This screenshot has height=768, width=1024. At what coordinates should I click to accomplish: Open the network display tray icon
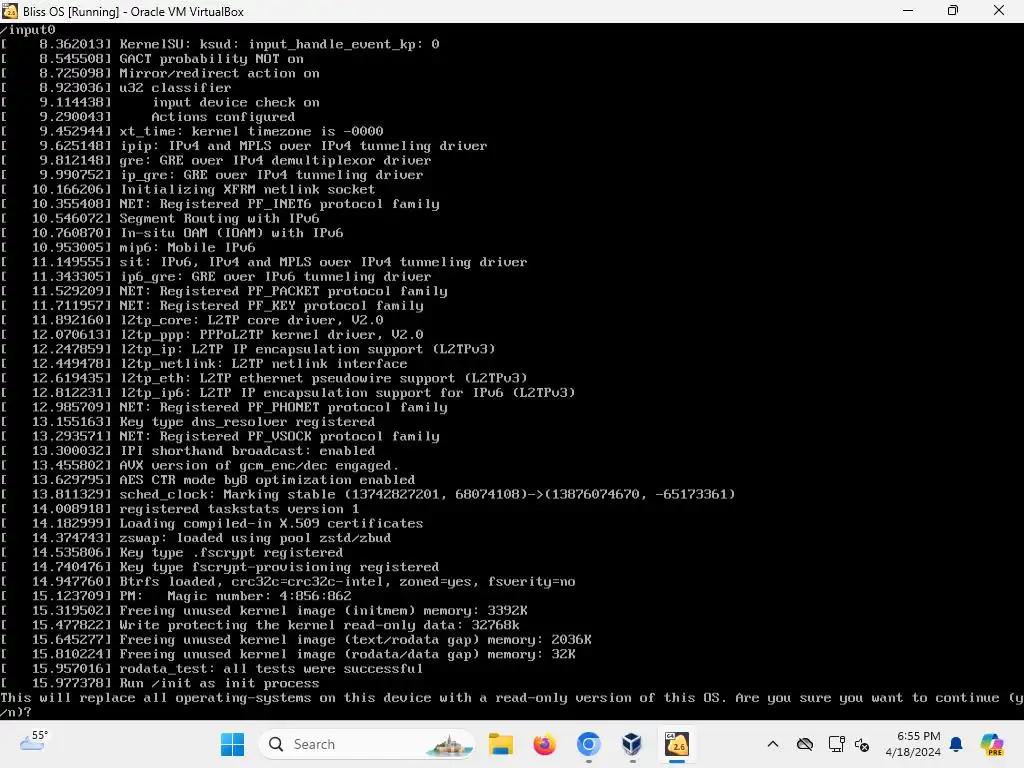pos(836,744)
